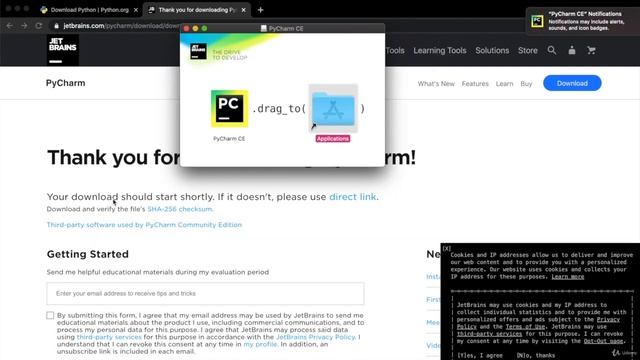Click the padlock icon in the address bar
This screenshot has height=360, width=640.
point(56,26)
